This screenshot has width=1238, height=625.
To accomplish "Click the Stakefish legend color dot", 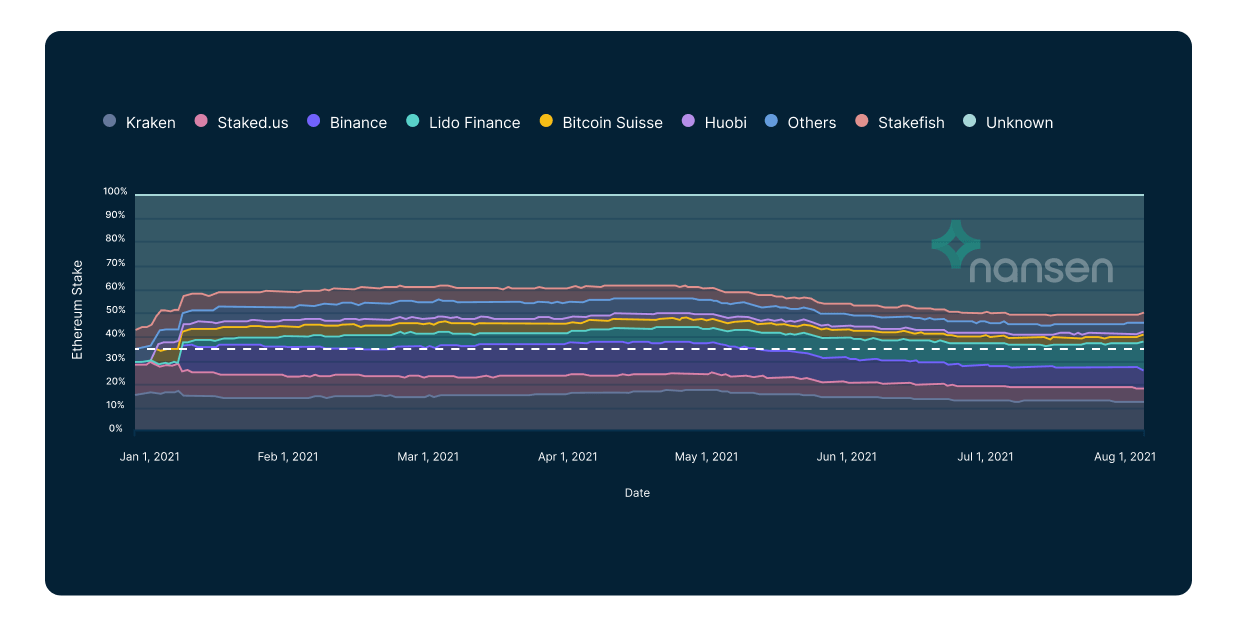I will [861, 121].
